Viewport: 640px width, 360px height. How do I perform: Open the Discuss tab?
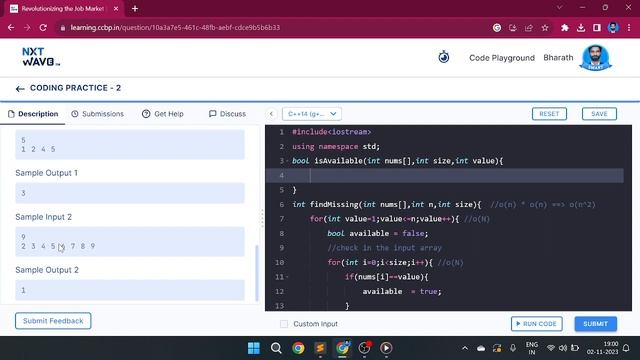coord(227,114)
